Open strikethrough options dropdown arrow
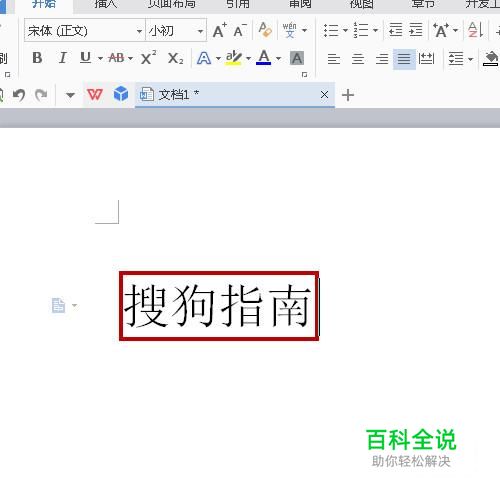The height and width of the screenshot is (500, 500). click(130, 59)
